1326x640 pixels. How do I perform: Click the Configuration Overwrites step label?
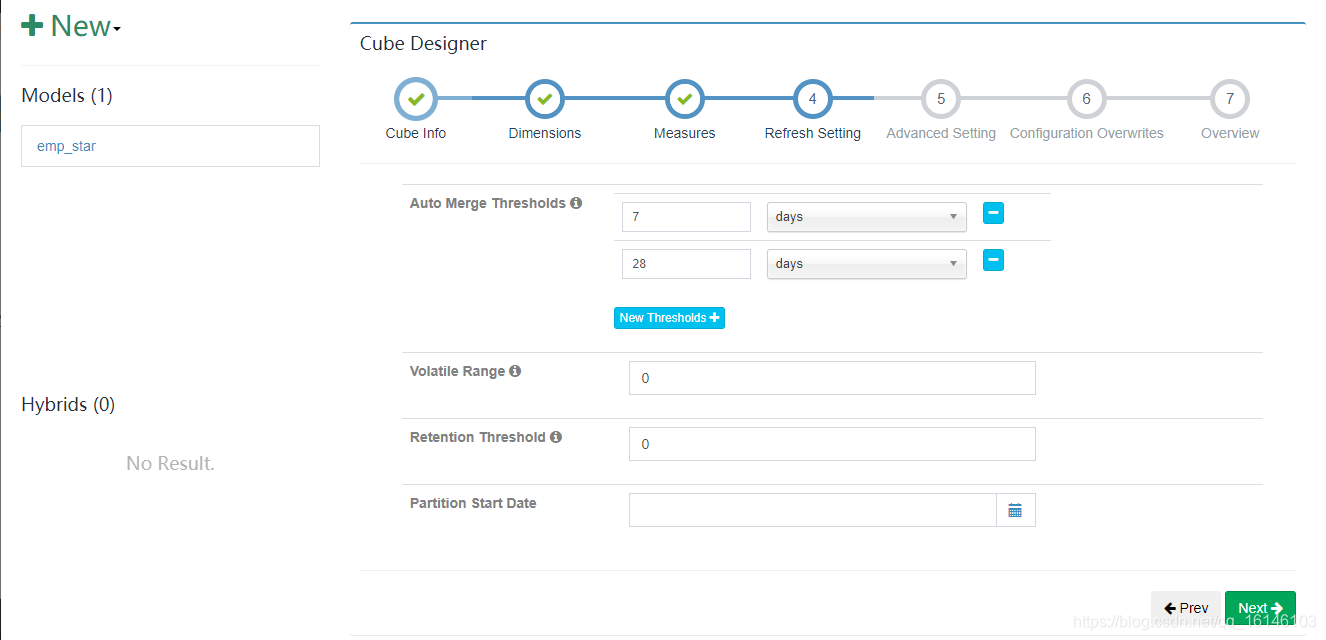(x=1087, y=133)
